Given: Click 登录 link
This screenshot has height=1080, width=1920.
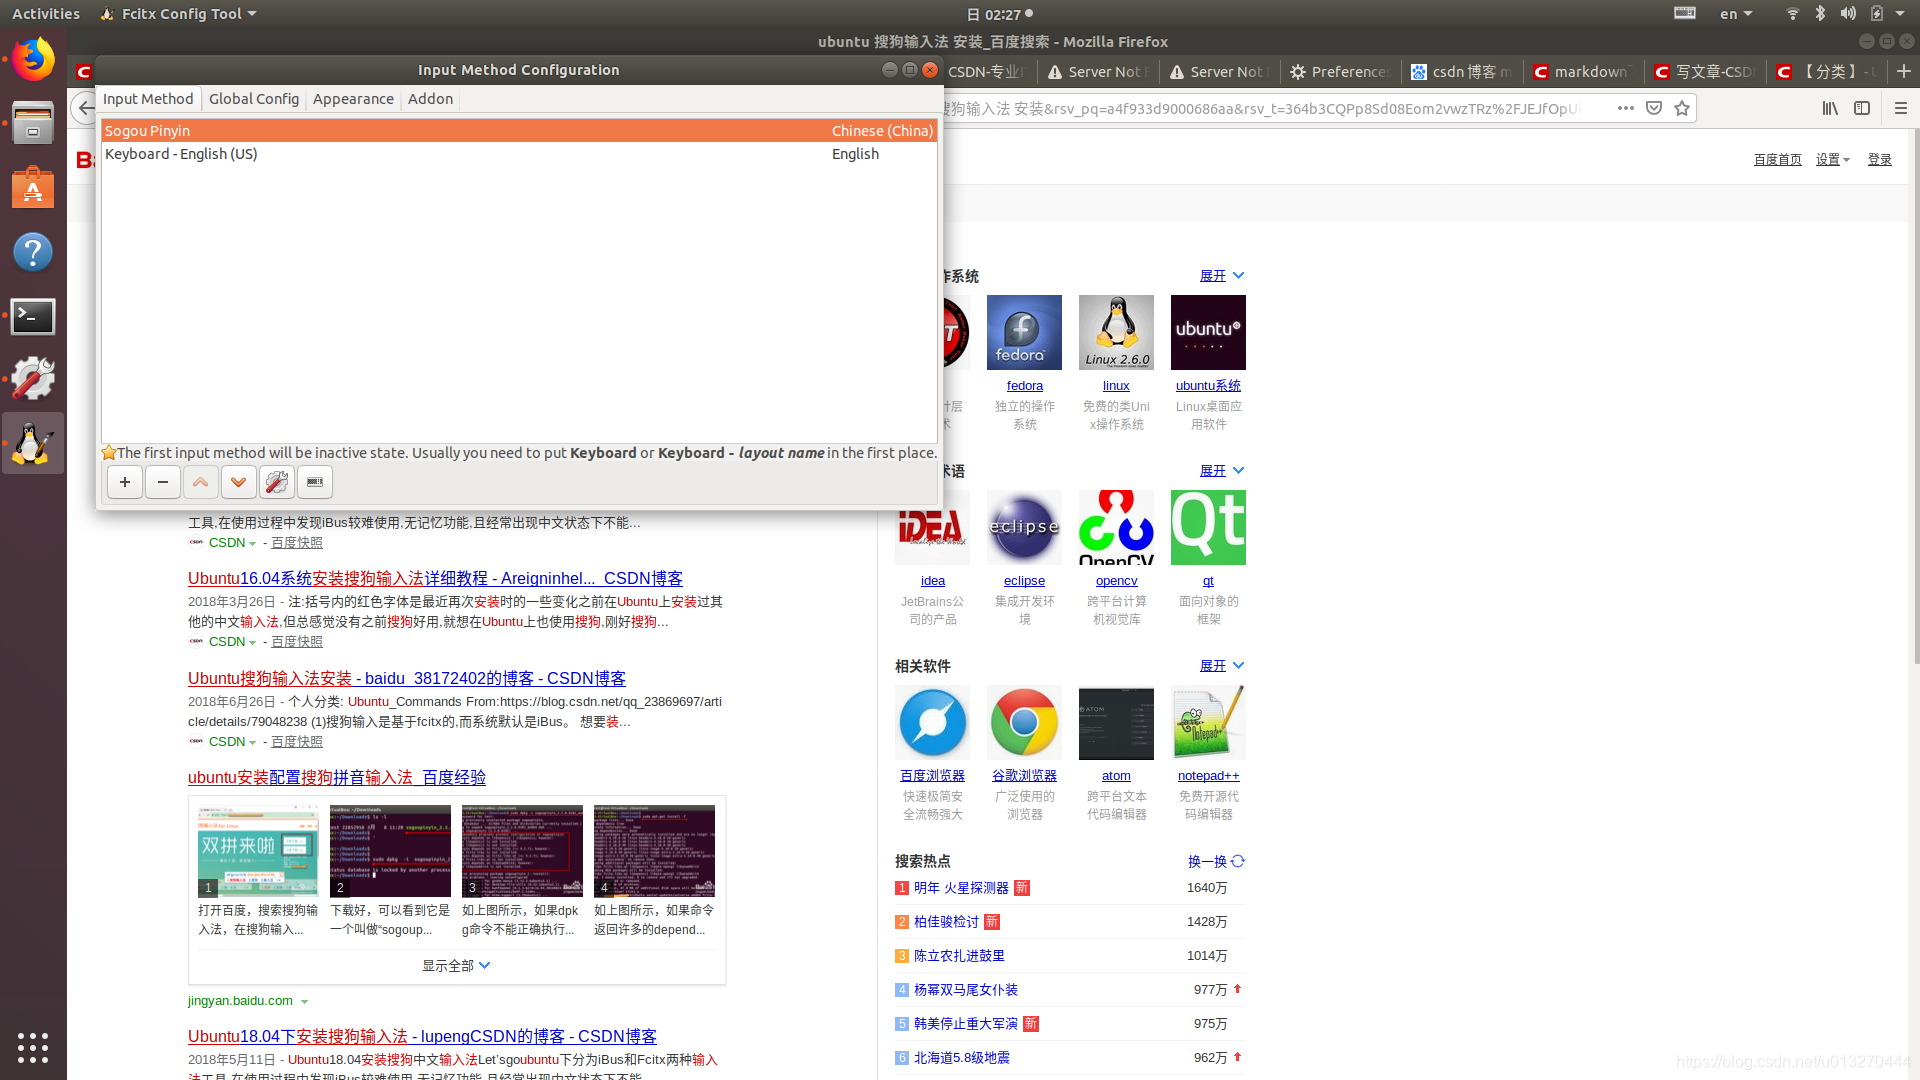Looking at the screenshot, I should (1880, 160).
